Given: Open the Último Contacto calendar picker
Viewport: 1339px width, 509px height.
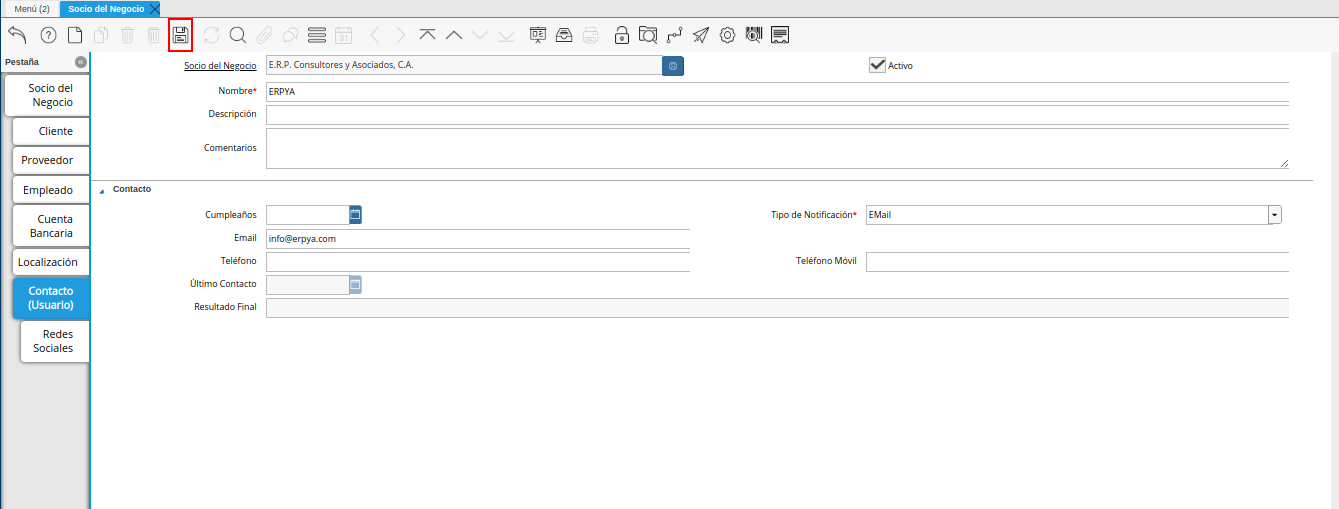Looking at the screenshot, I should coord(355,285).
